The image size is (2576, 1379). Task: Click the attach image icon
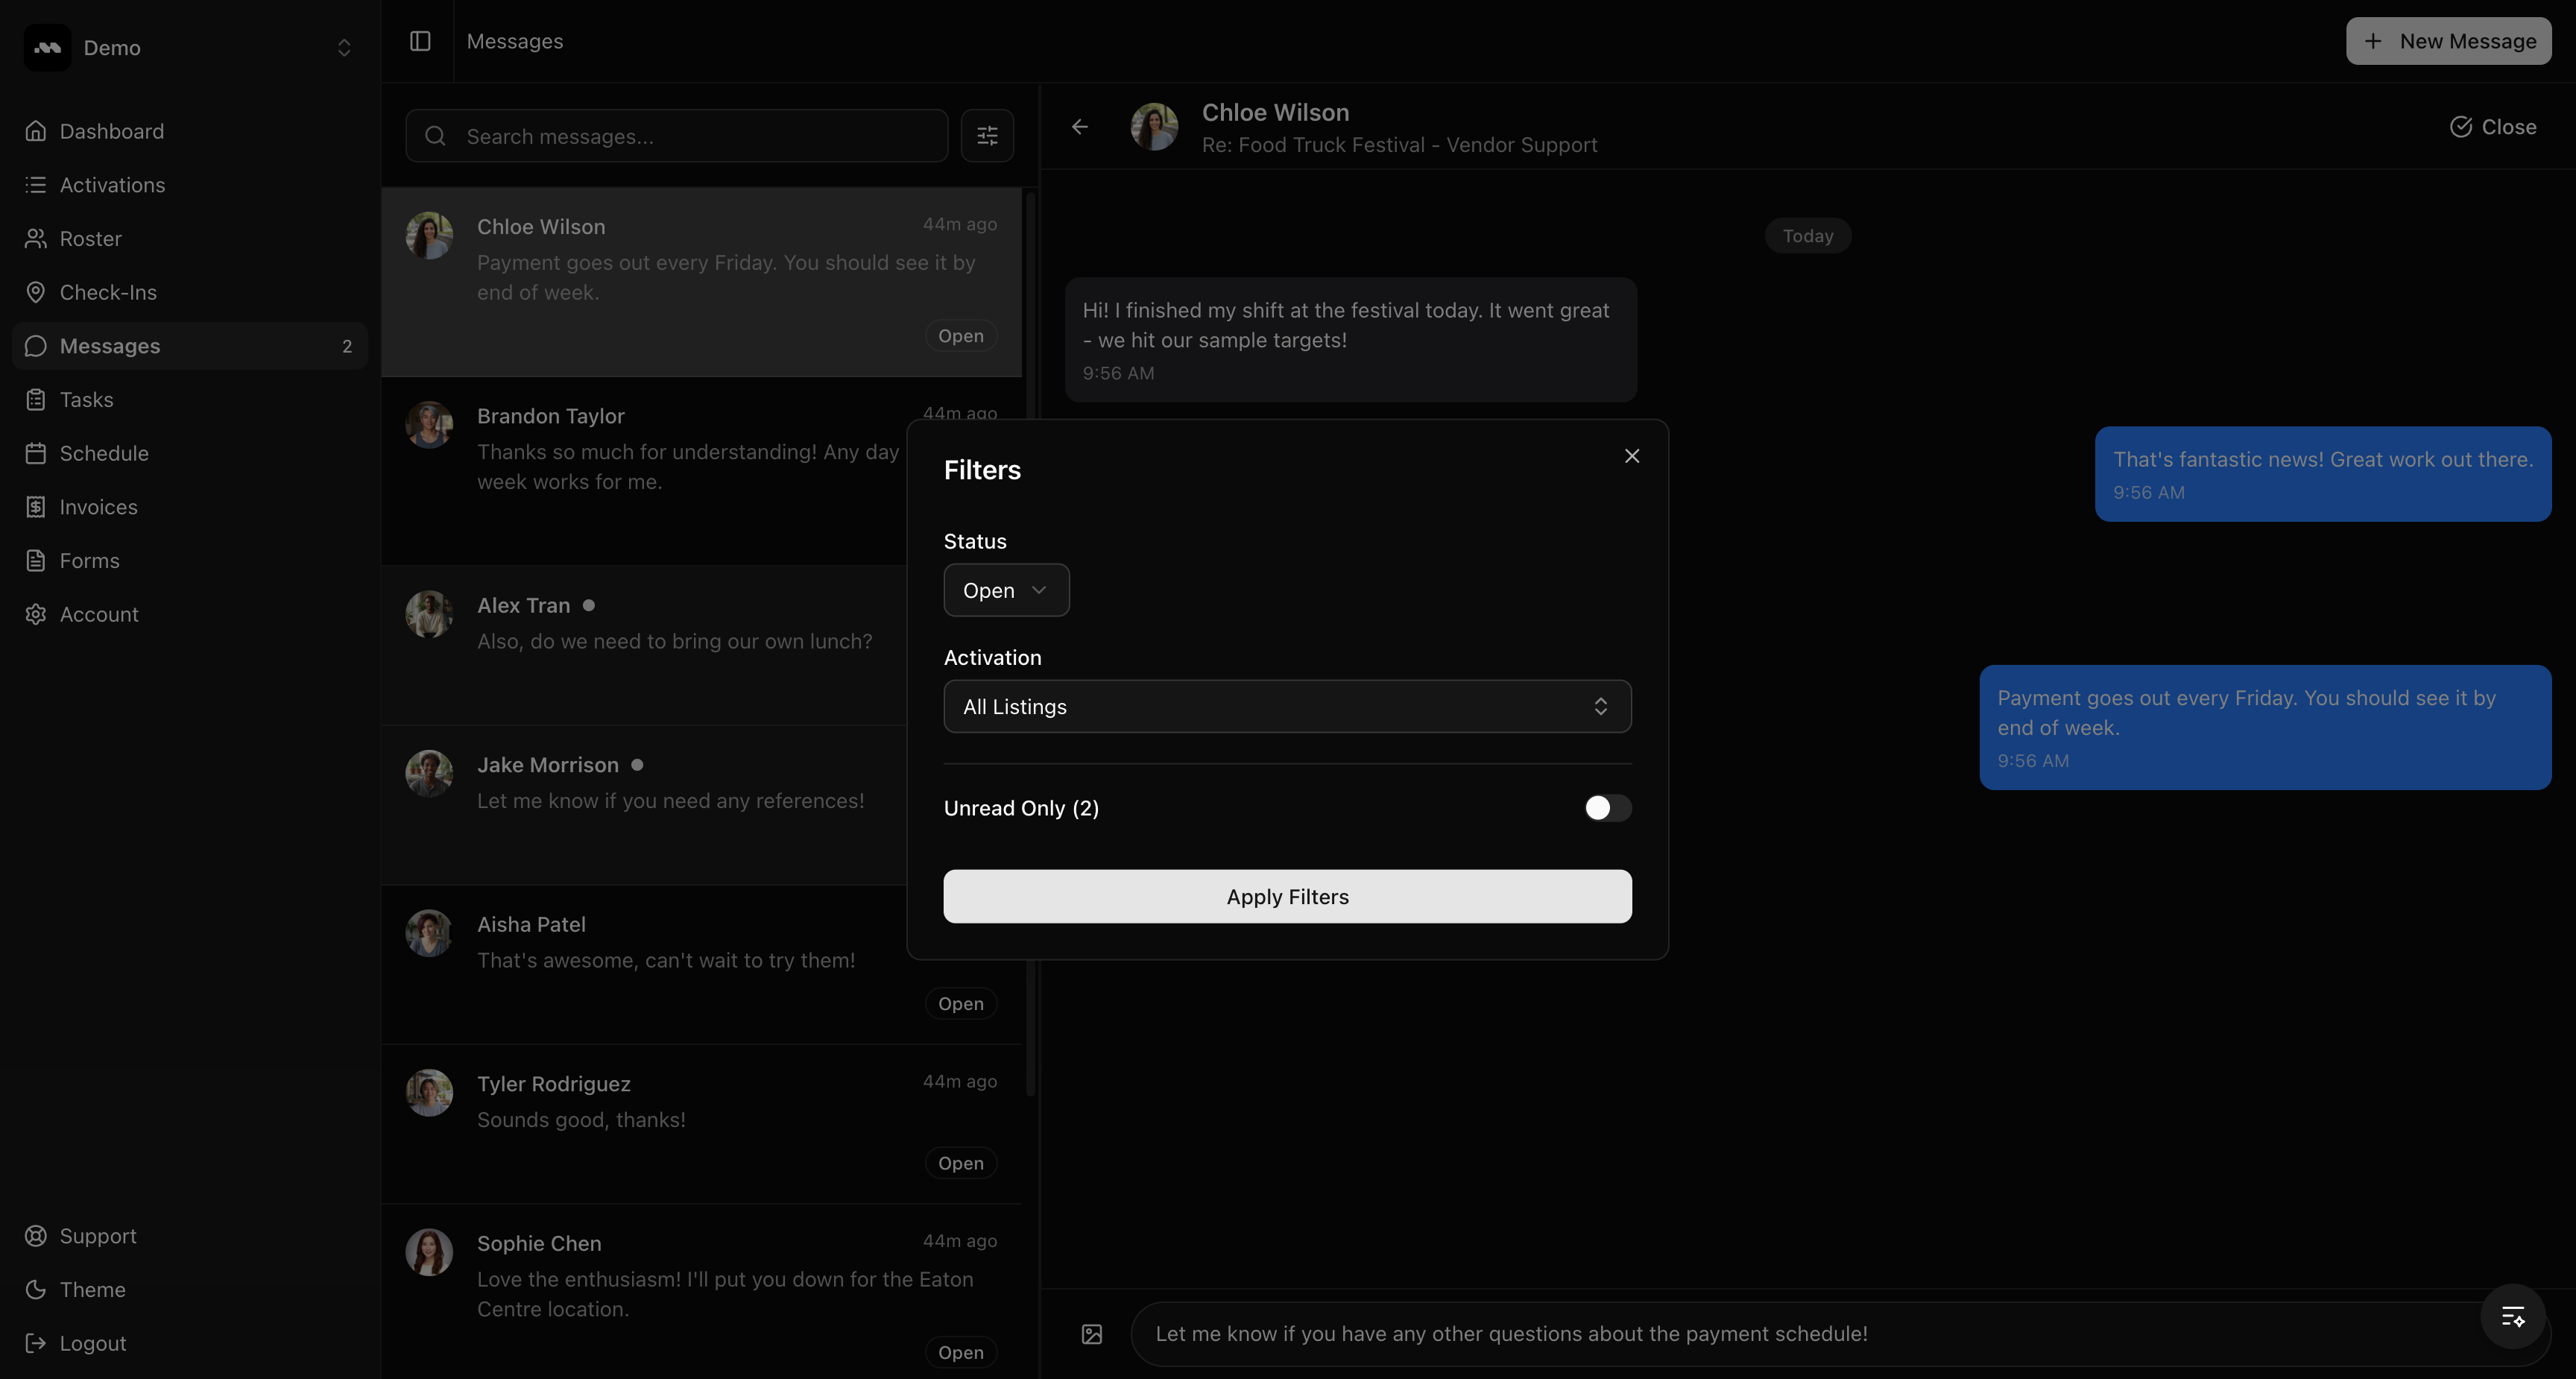tap(1092, 1334)
